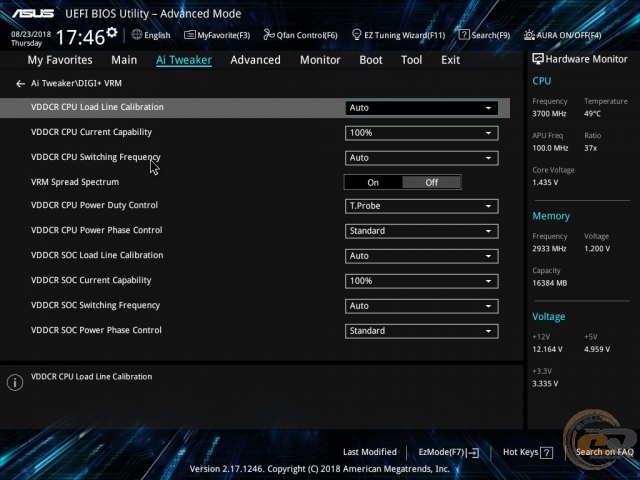This screenshot has width=640, height=480.
Task: Click Last Modified button
Action: click(370, 452)
